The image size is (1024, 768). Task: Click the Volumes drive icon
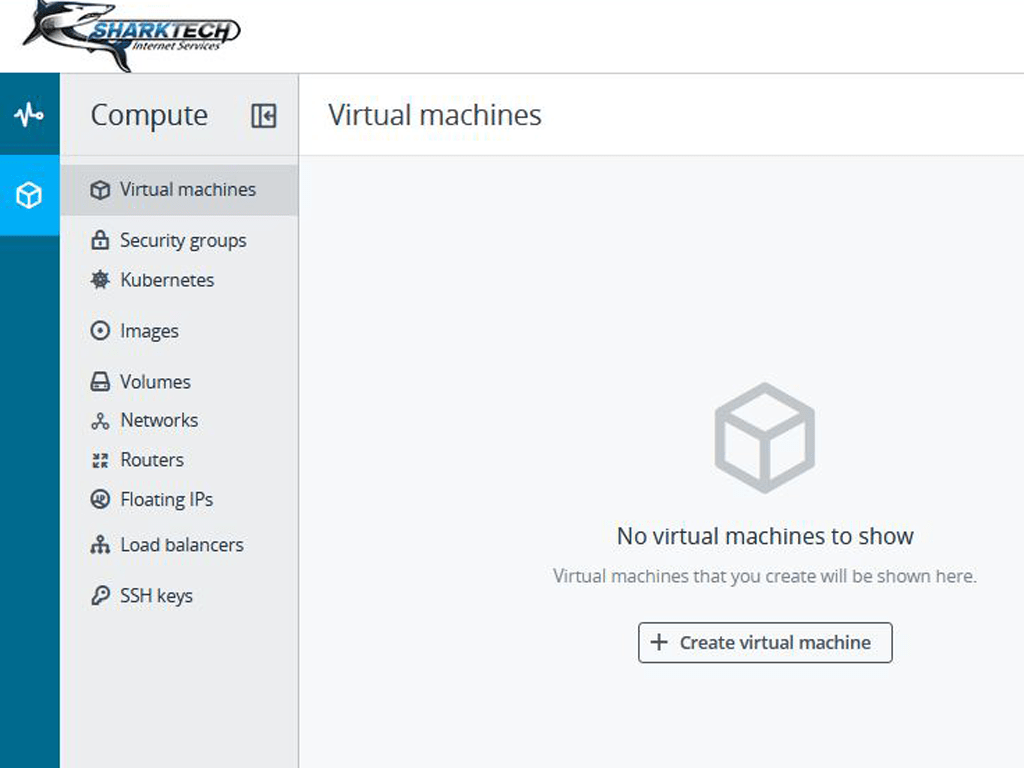point(100,382)
